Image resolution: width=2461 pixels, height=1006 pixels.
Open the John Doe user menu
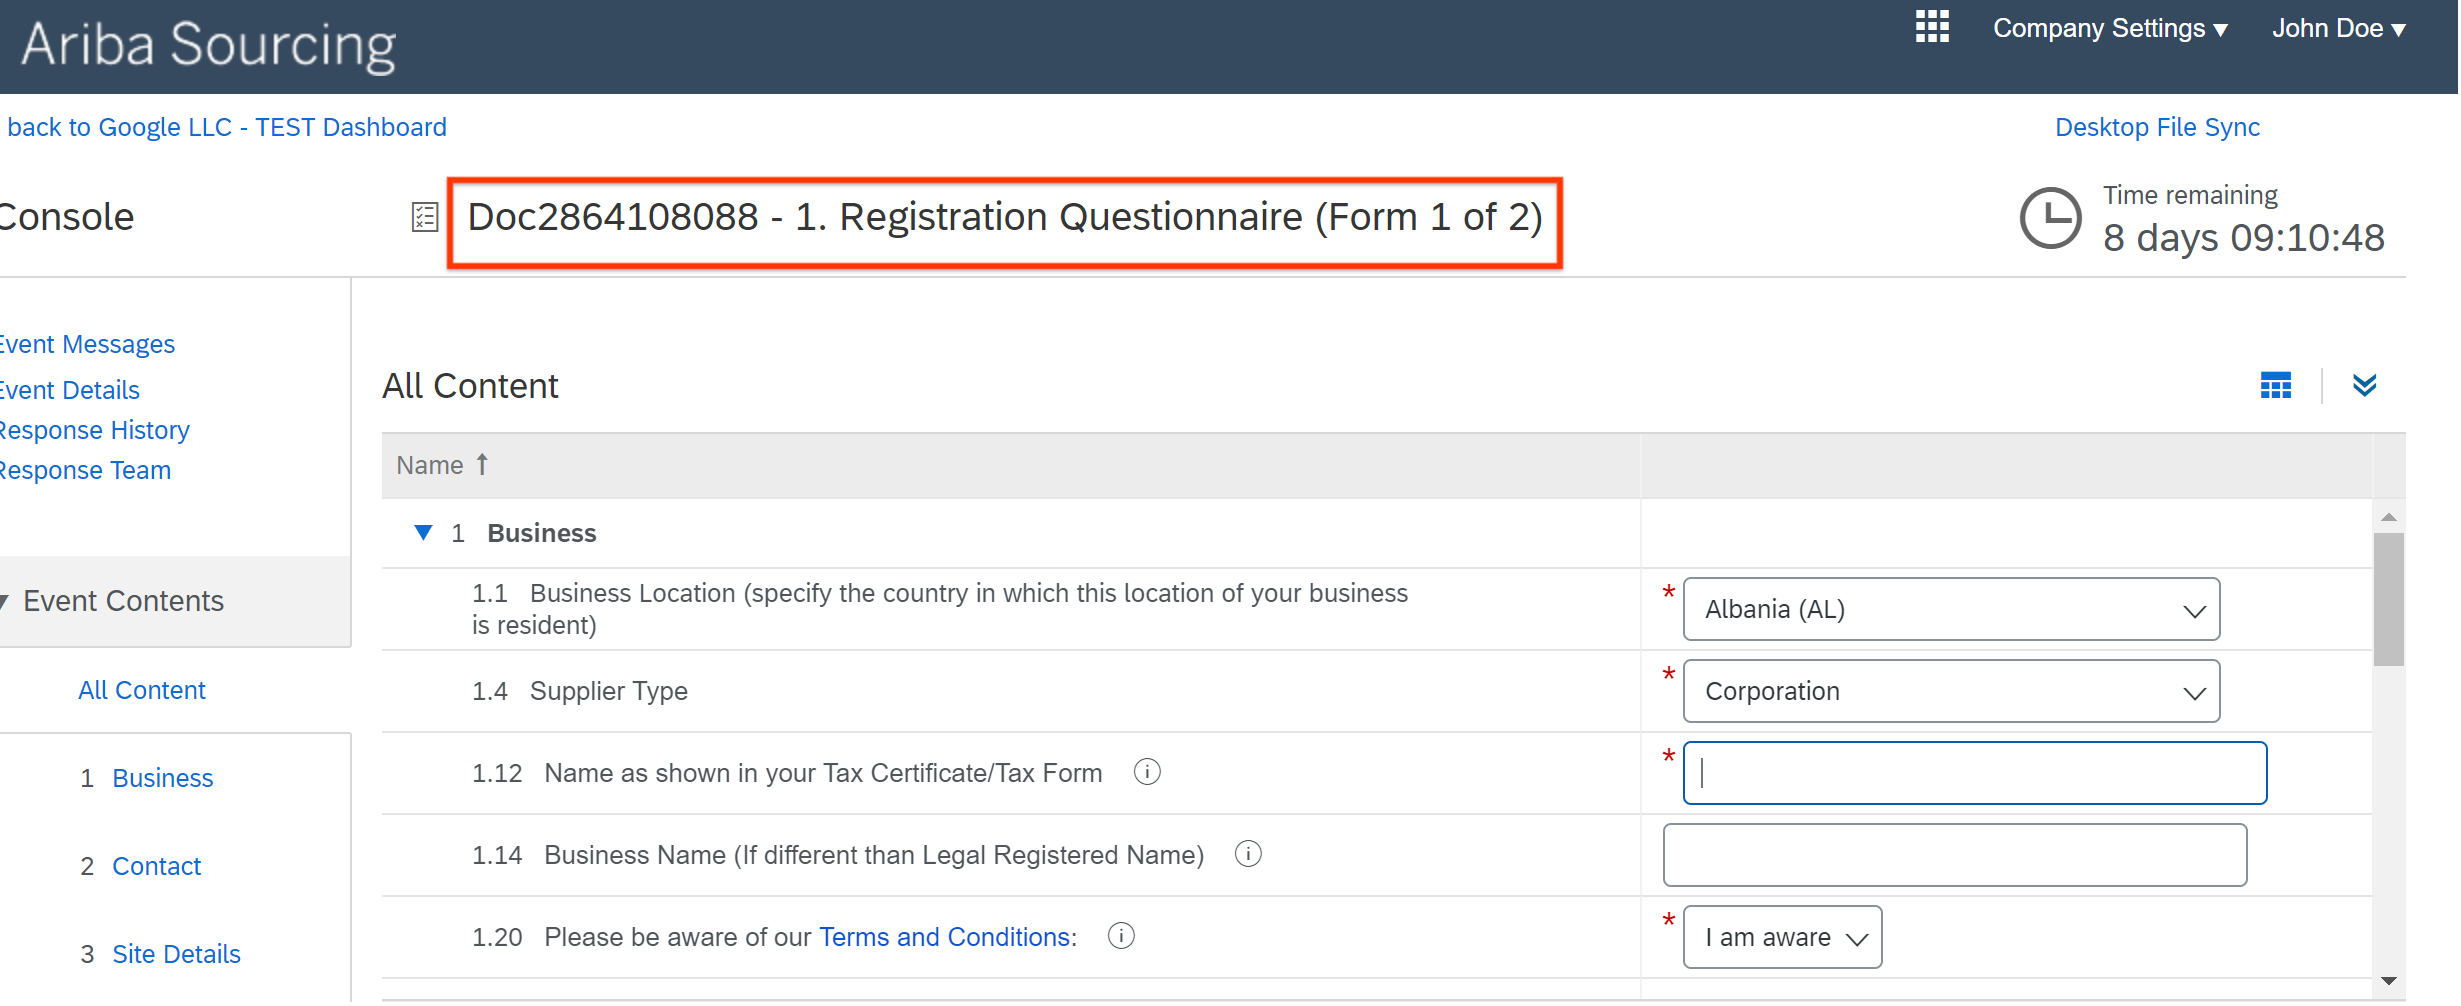coord(2338,27)
